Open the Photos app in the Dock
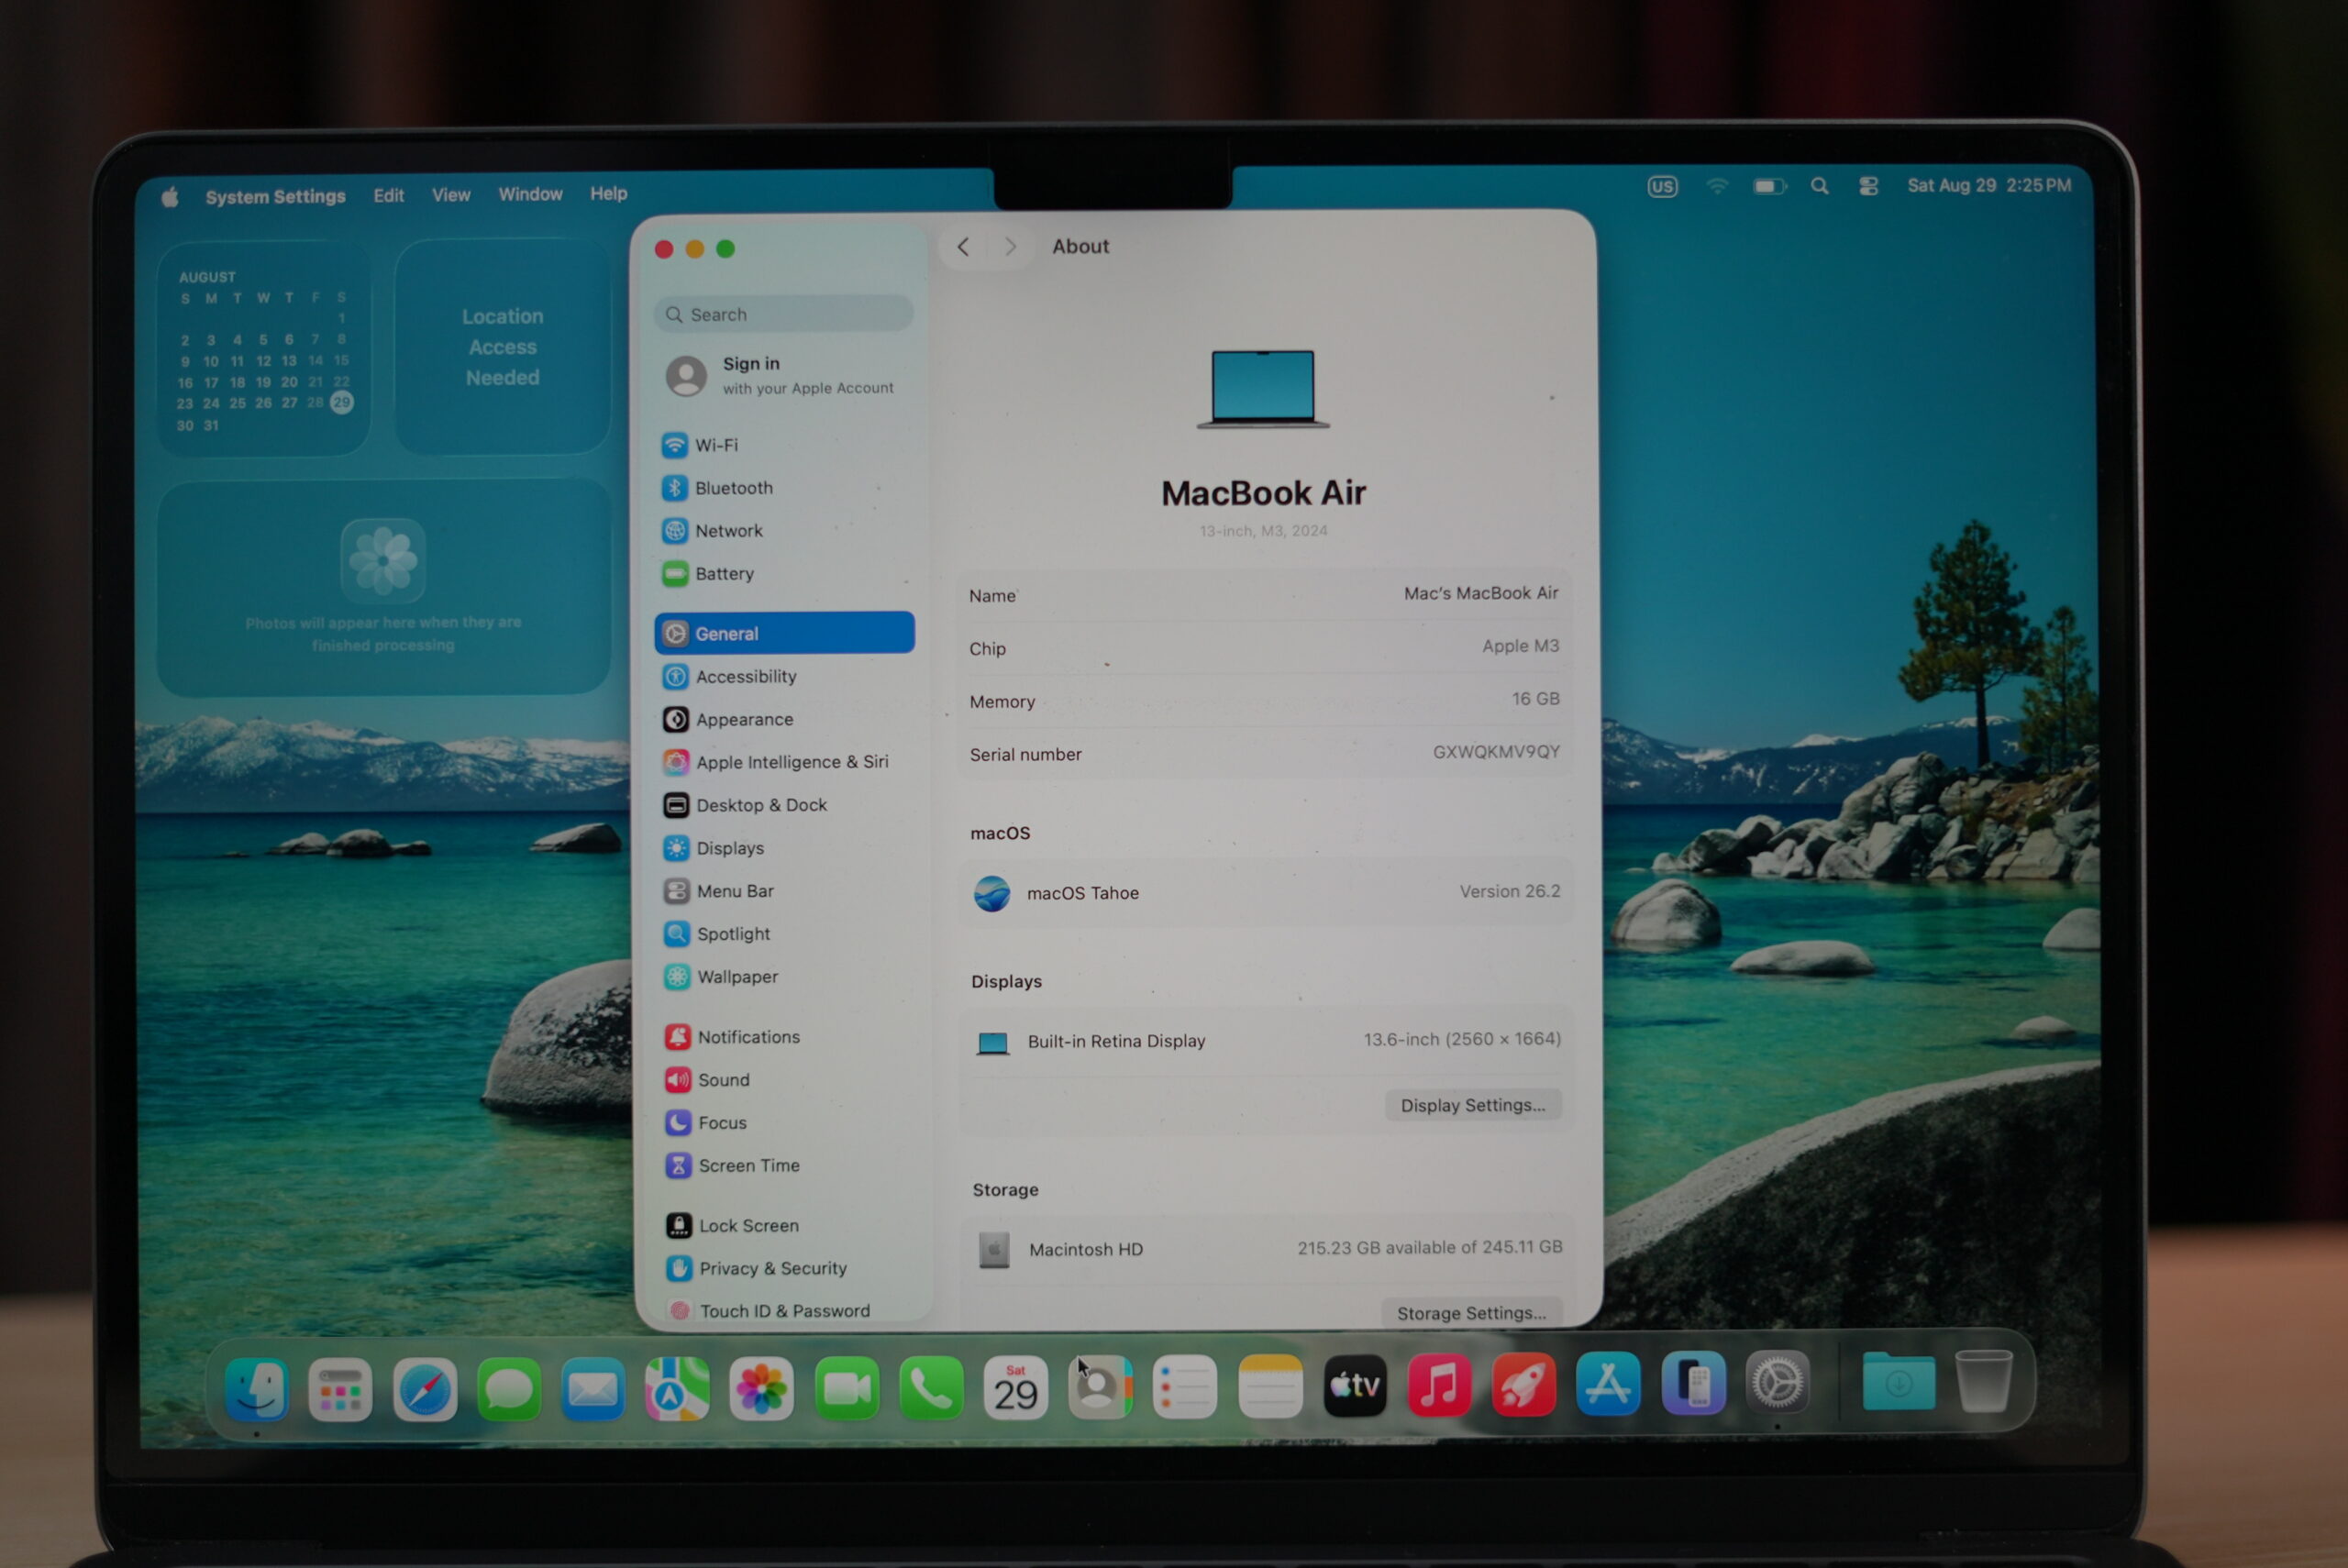Viewport: 2348px width, 1568px height. [762, 1389]
